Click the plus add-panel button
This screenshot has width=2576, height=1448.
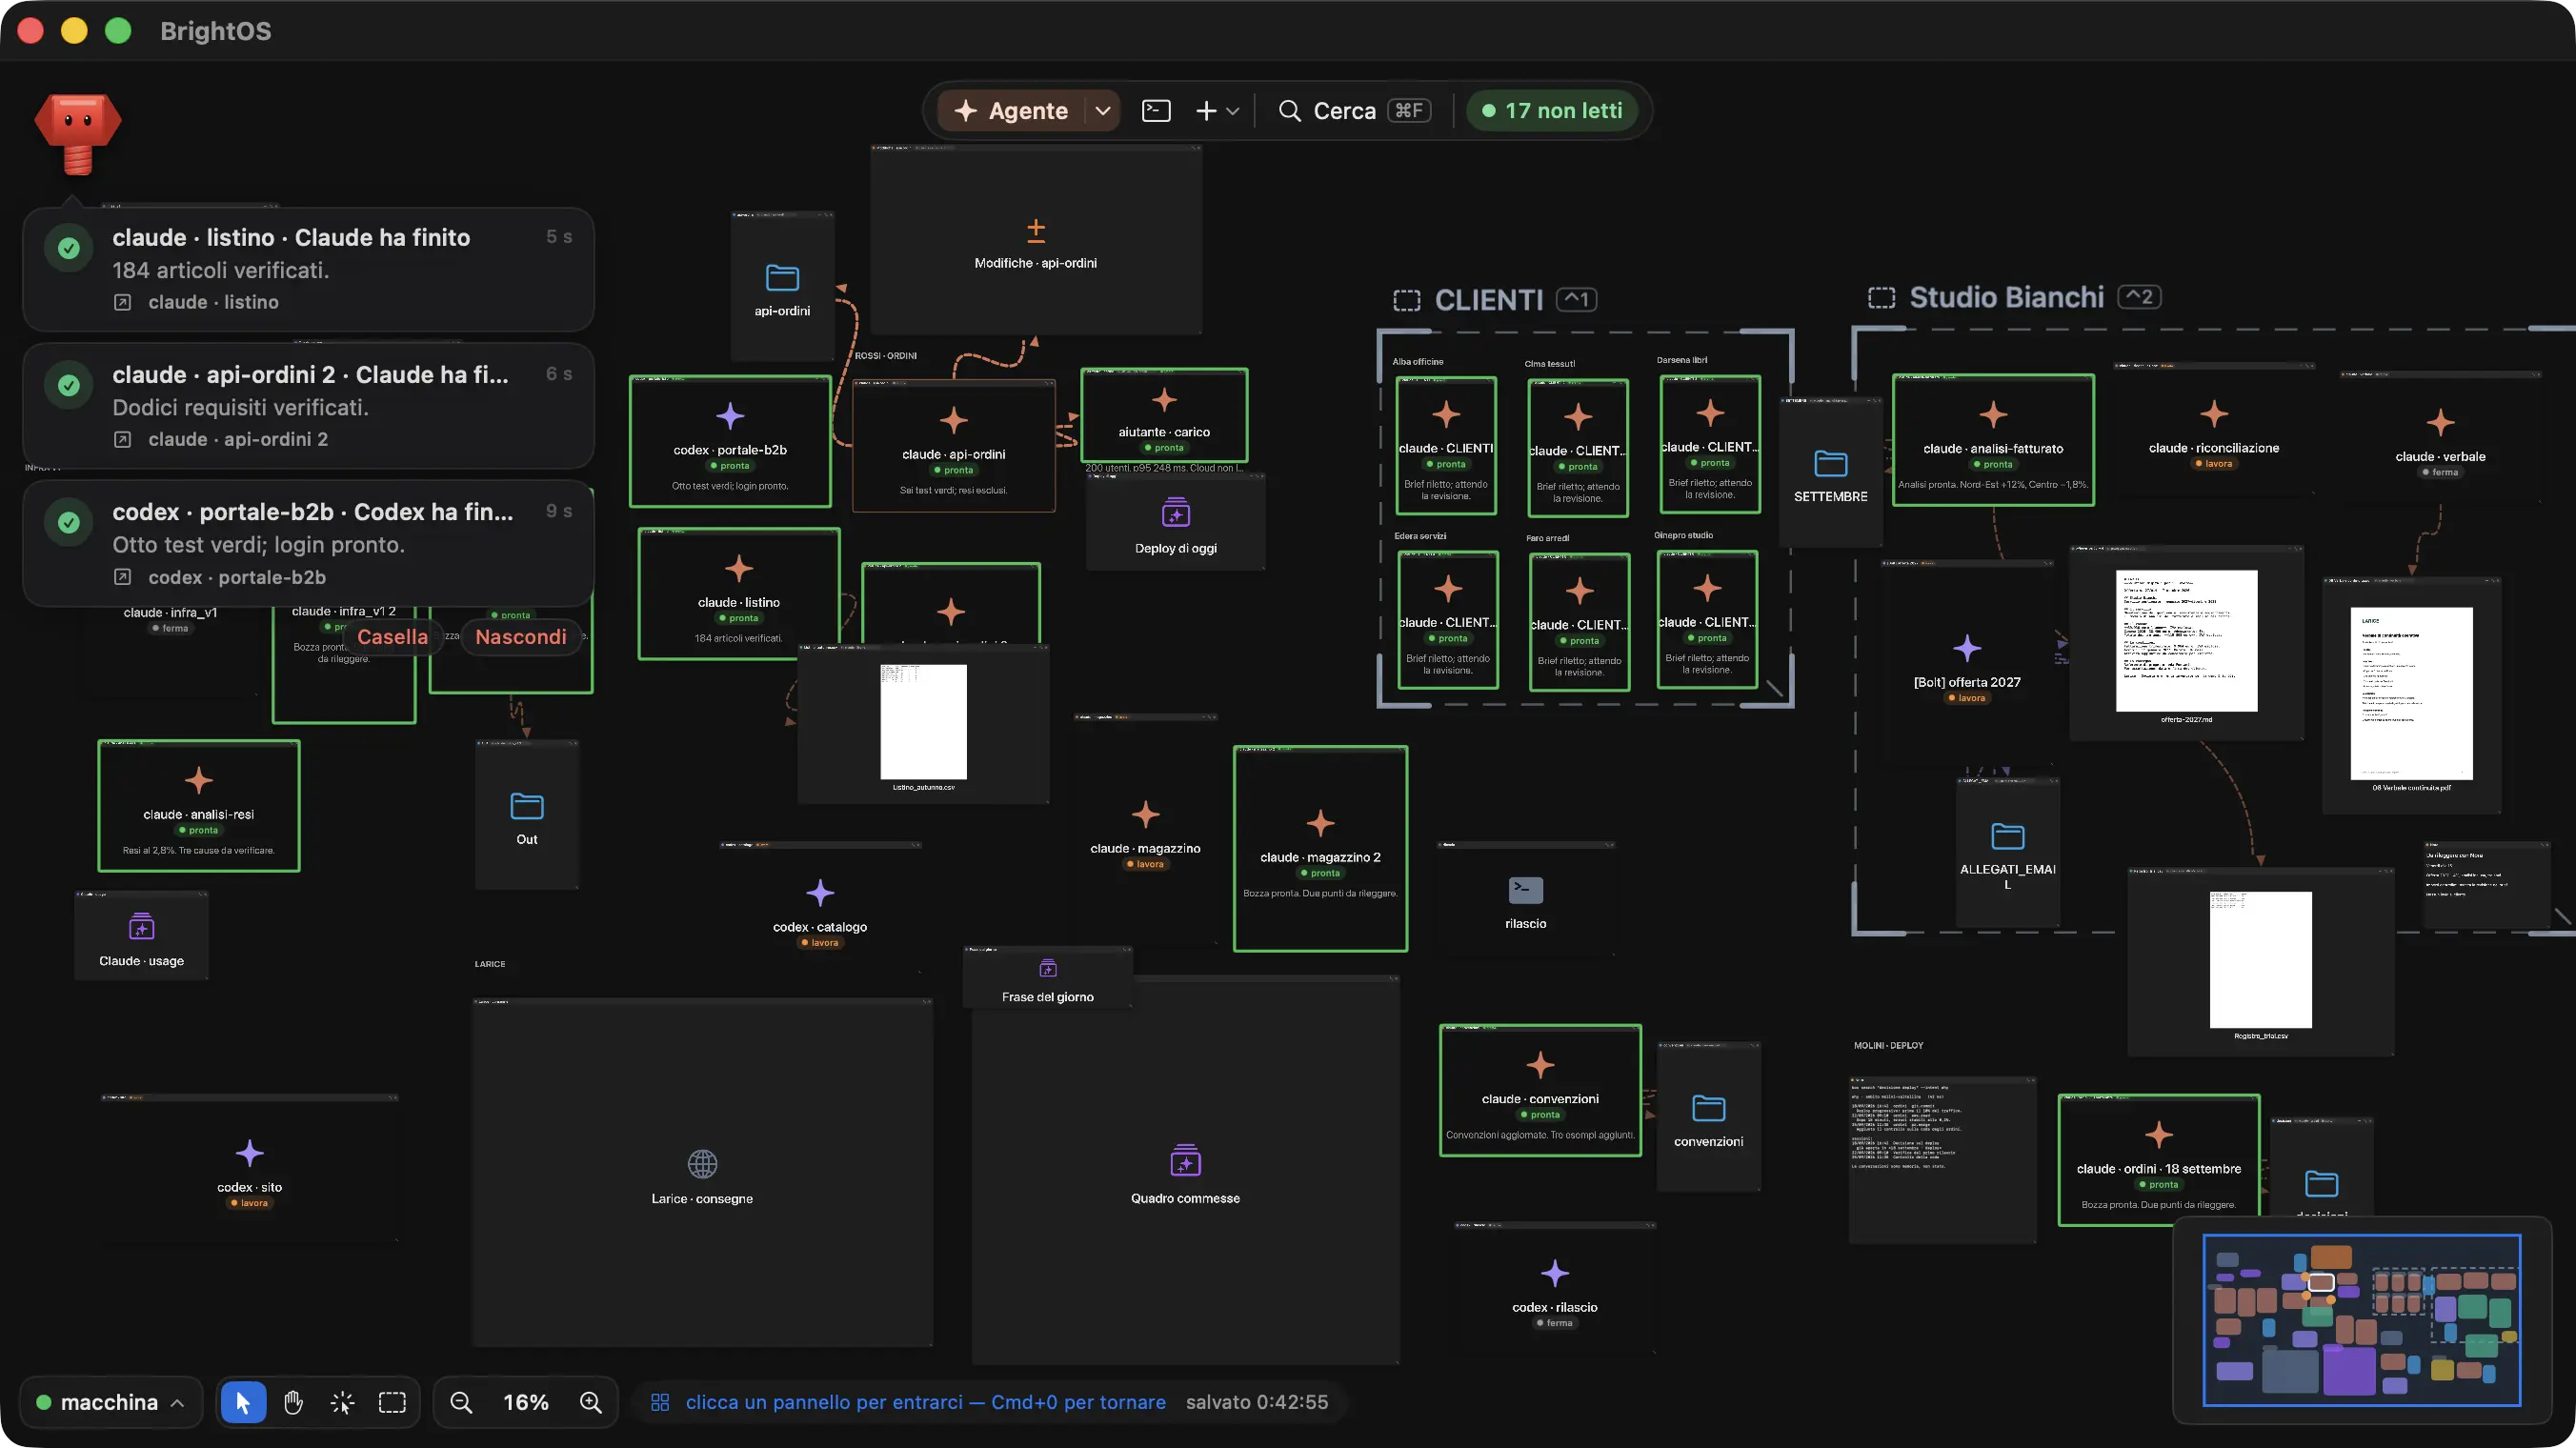(1206, 111)
